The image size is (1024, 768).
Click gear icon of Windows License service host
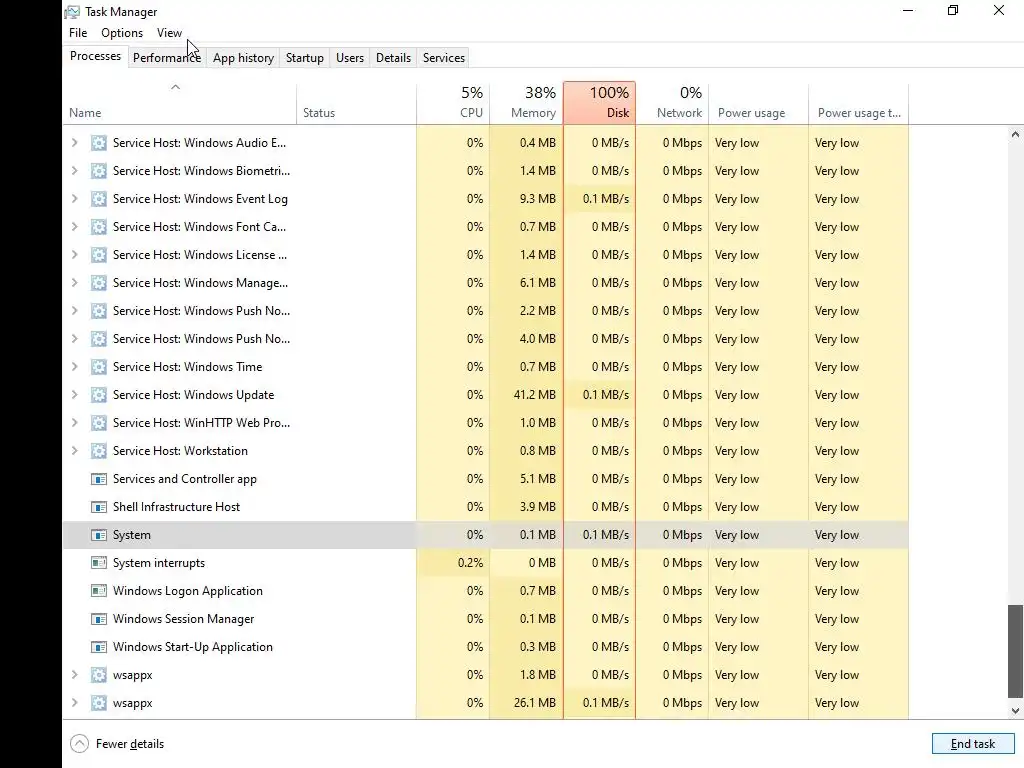tap(99, 255)
